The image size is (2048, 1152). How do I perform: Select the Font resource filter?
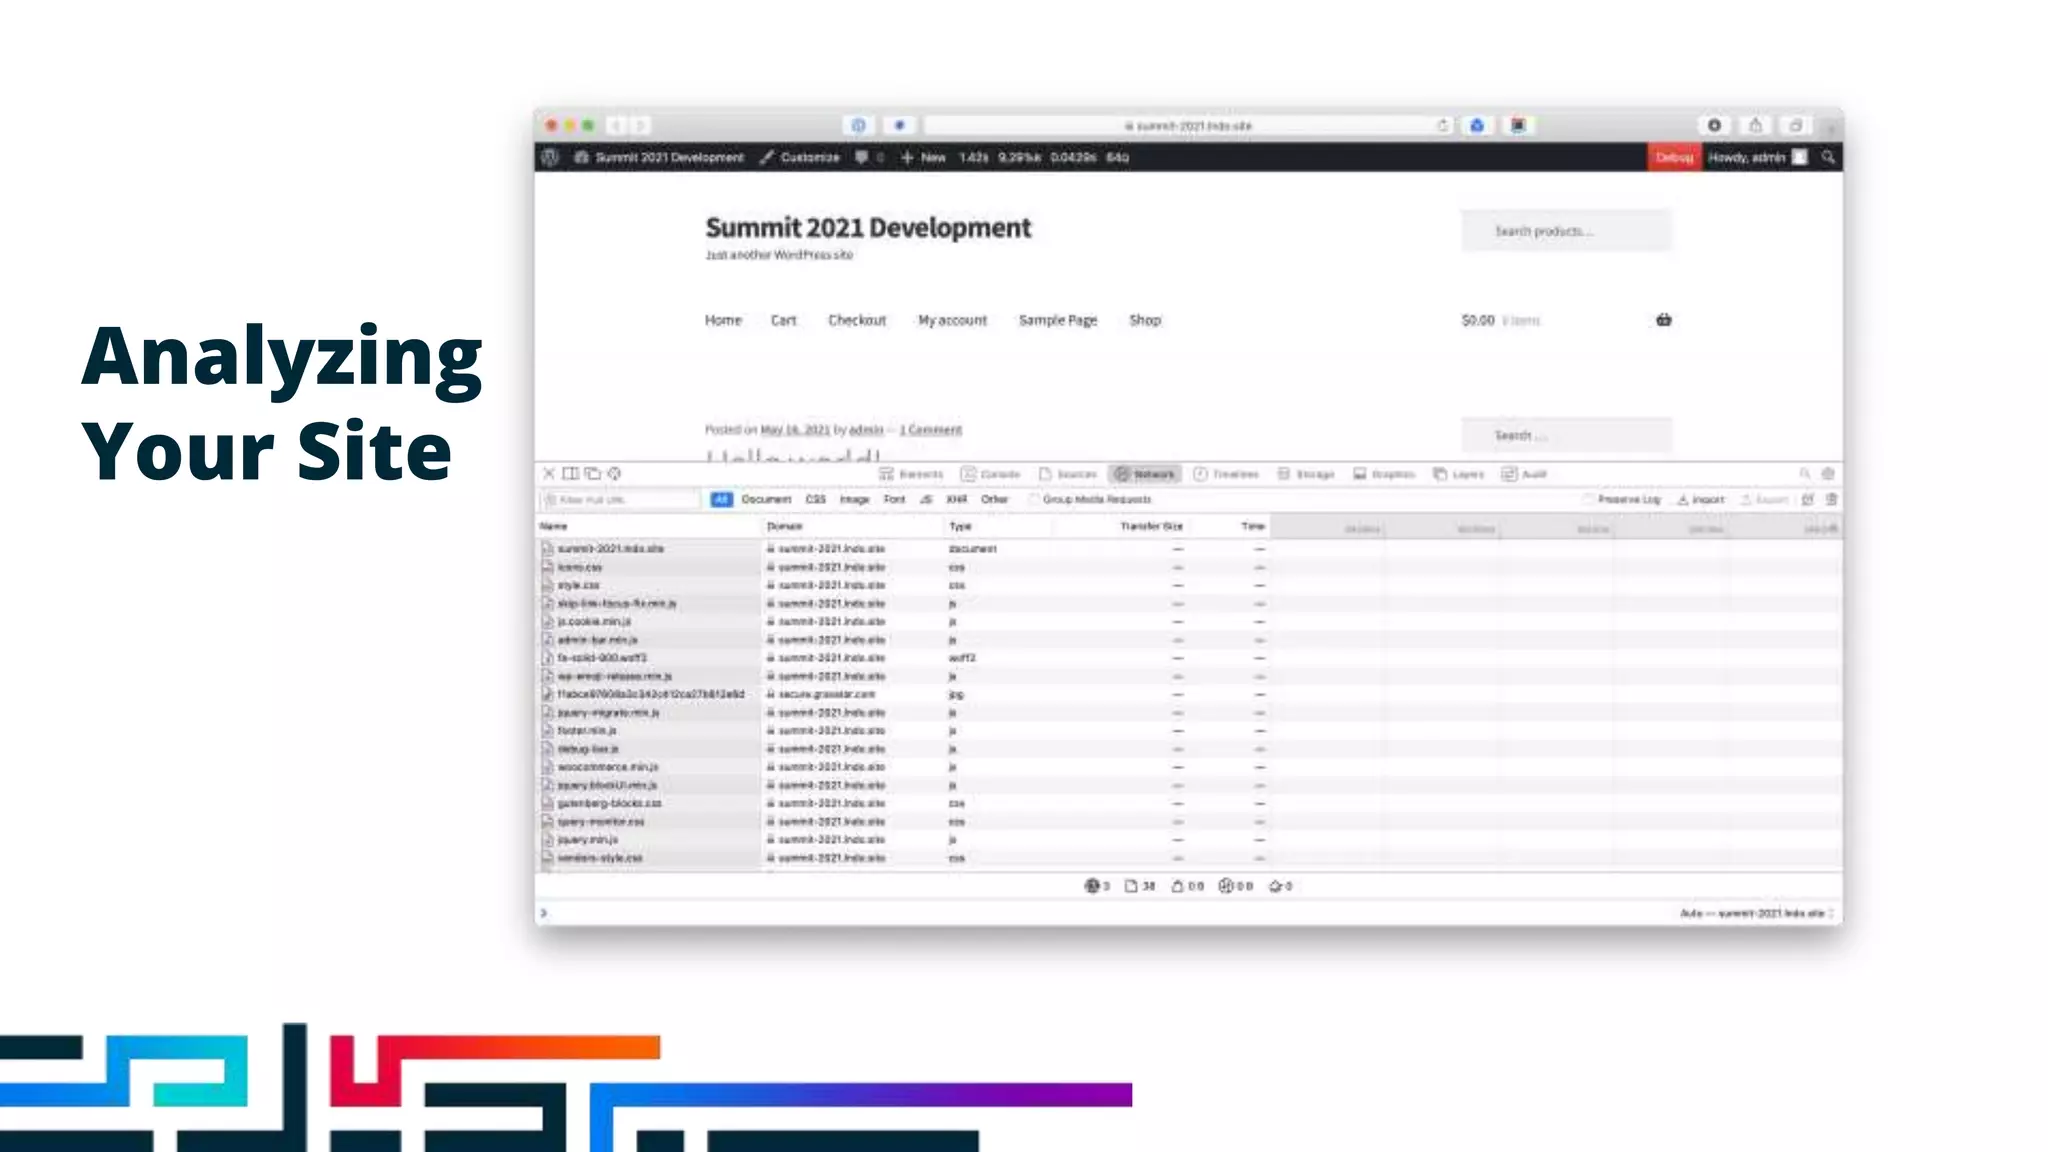[894, 499]
